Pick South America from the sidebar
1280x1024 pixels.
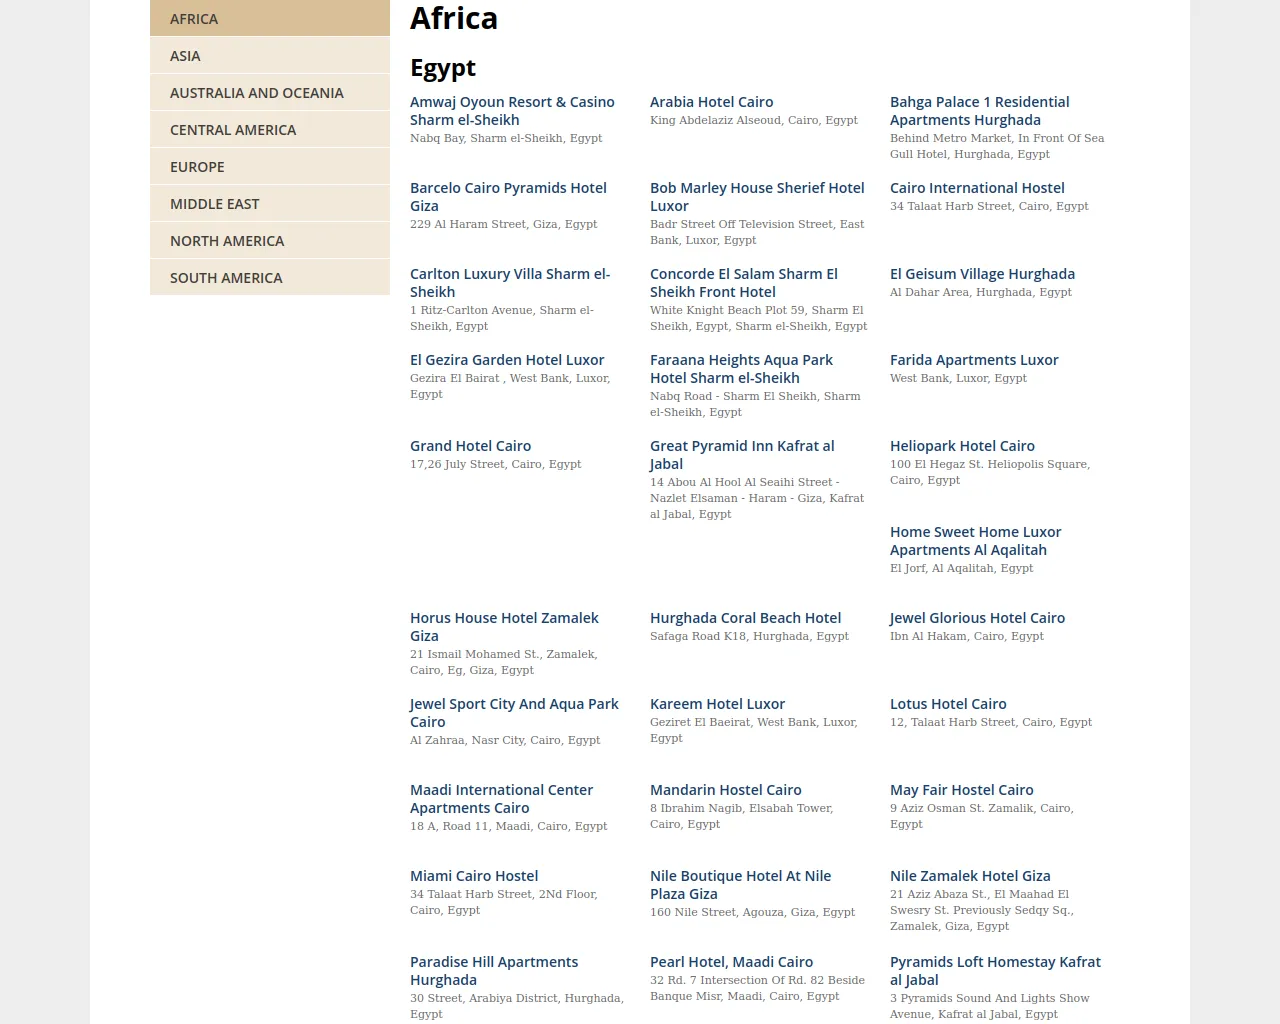click(x=270, y=278)
